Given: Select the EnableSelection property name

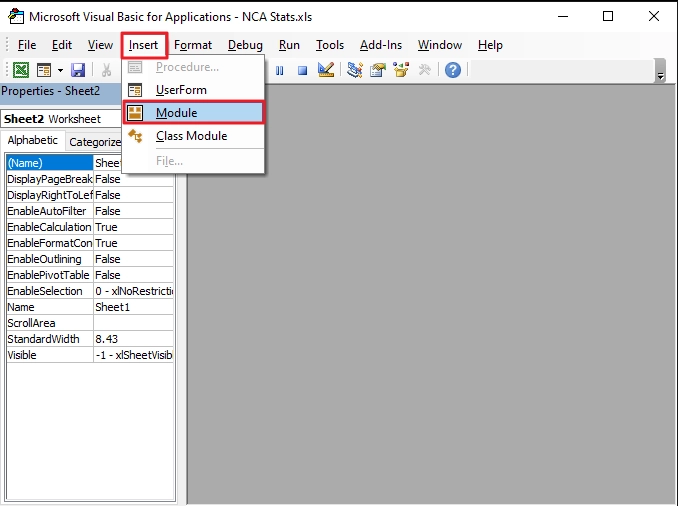Looking at the screenshot, I should point(49,291).
